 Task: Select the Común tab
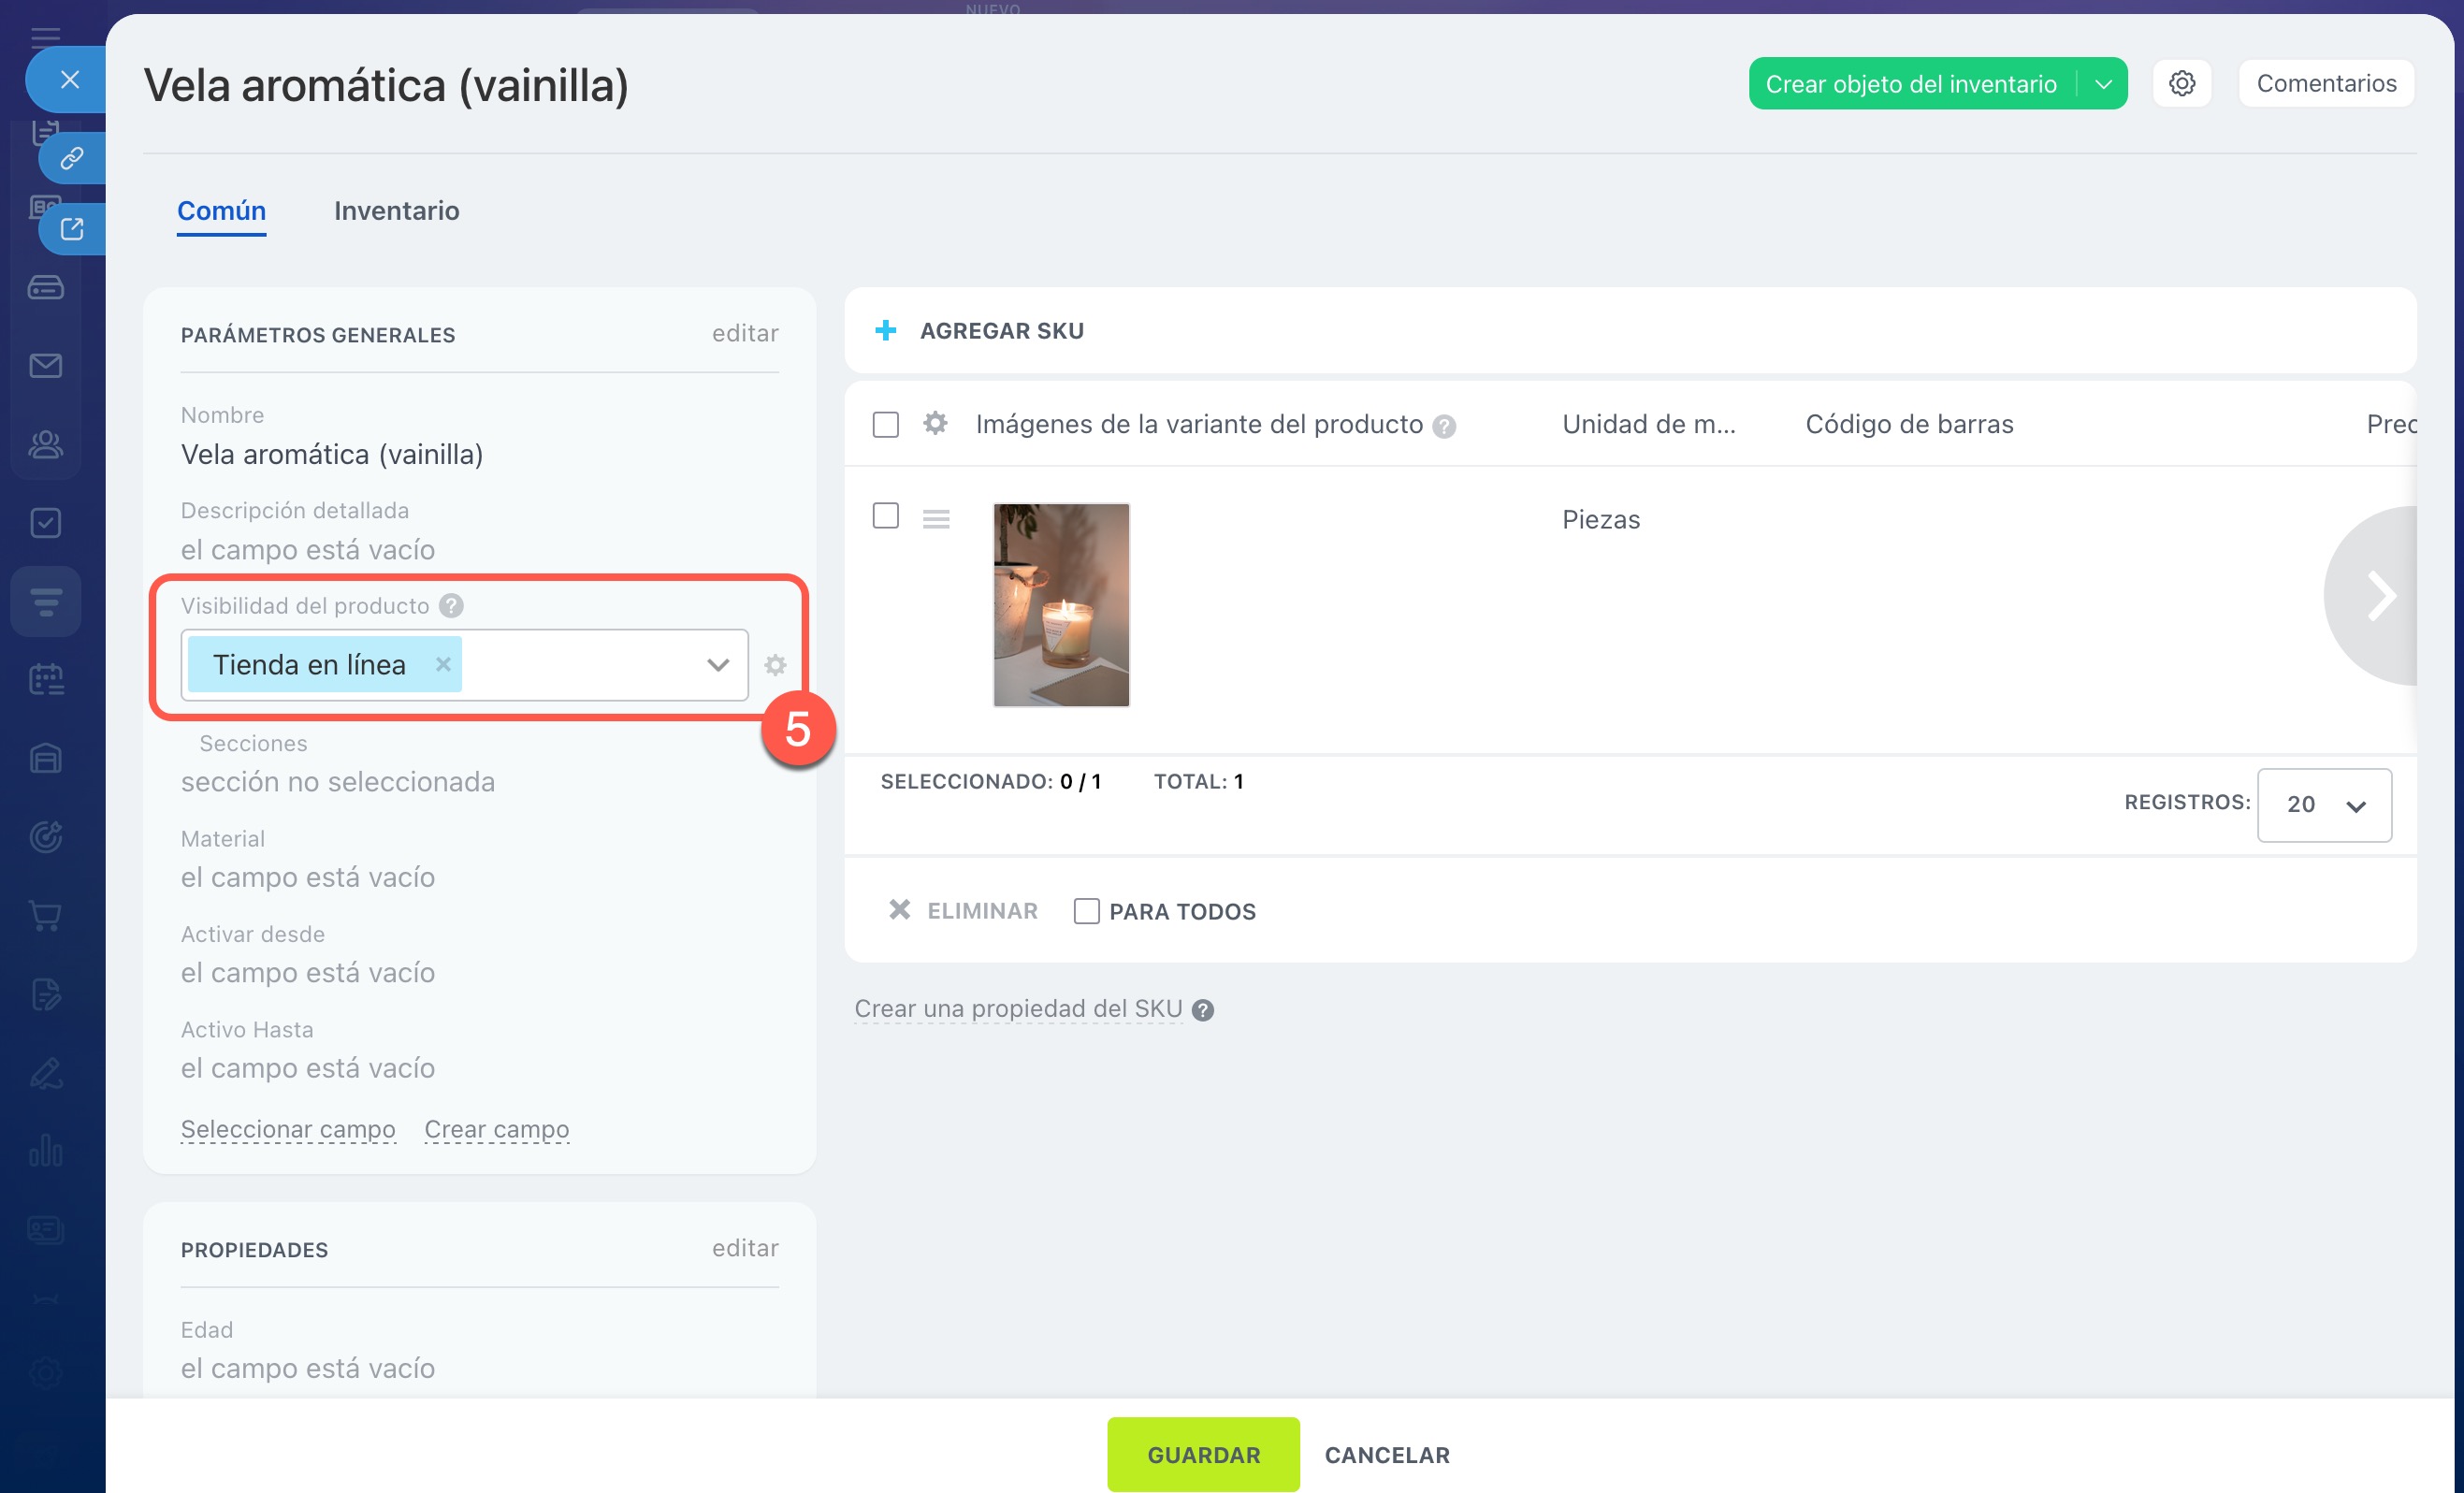(x=221, y=211)
